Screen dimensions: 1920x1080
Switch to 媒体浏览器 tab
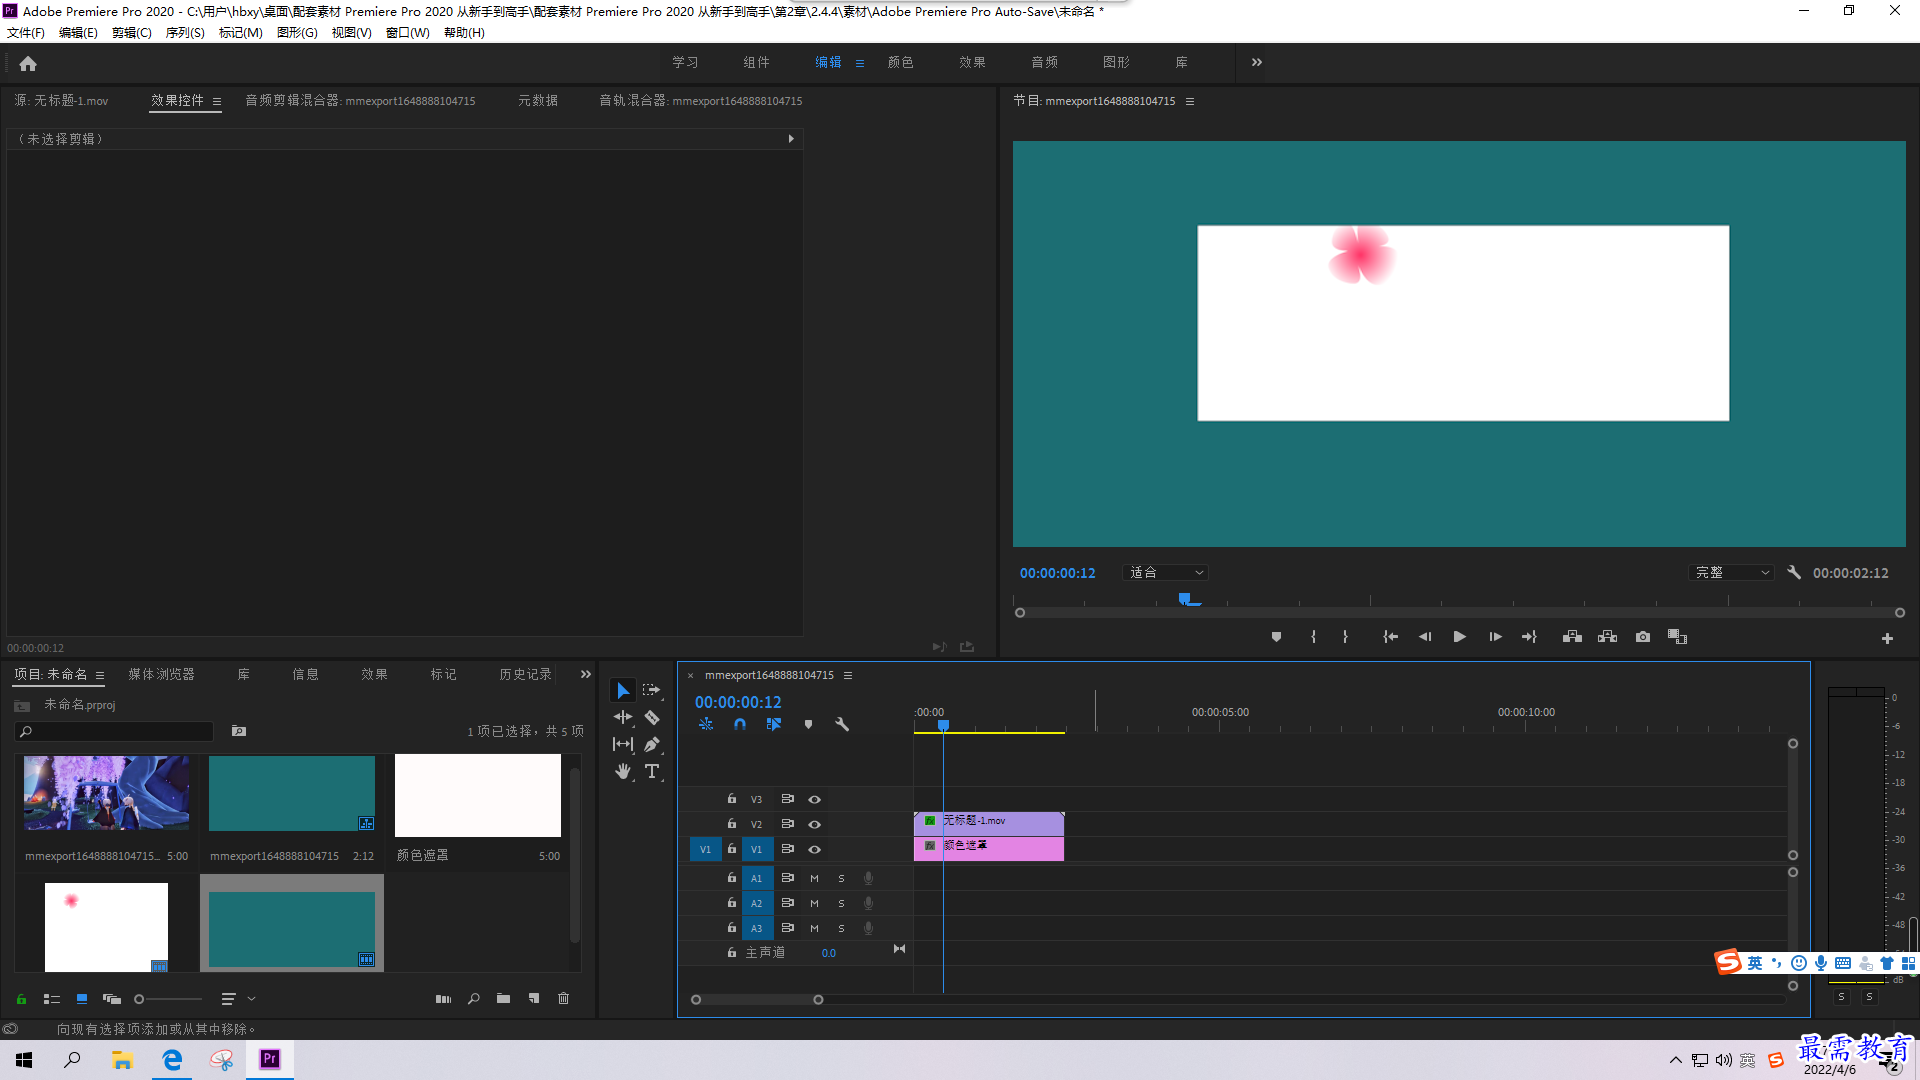click(161, 674)
